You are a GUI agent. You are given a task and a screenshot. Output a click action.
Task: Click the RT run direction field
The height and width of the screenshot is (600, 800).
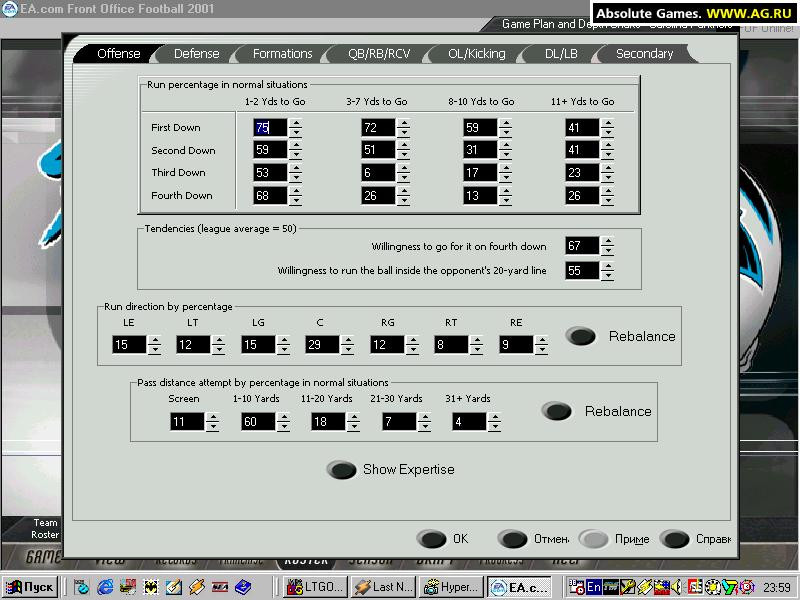point(451,345)
